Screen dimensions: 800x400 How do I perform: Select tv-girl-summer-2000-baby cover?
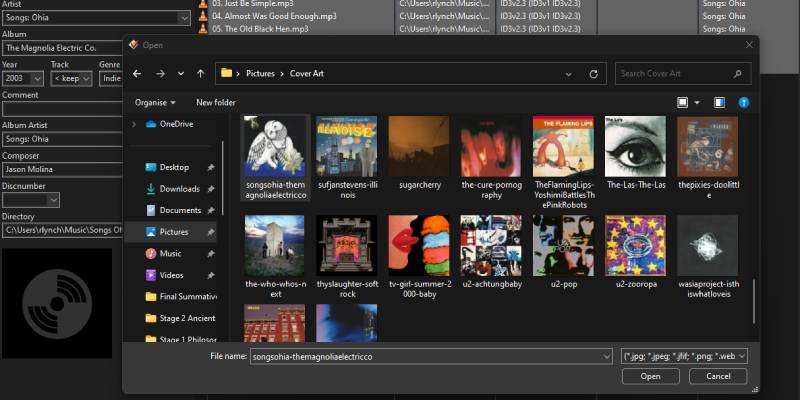[419, 246]
